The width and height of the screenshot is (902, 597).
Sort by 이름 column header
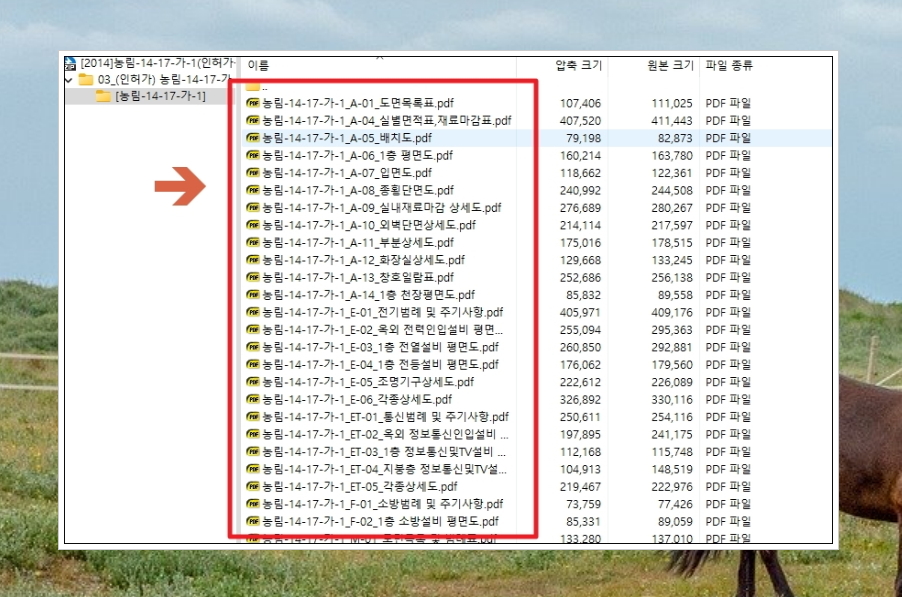(258, 66)
